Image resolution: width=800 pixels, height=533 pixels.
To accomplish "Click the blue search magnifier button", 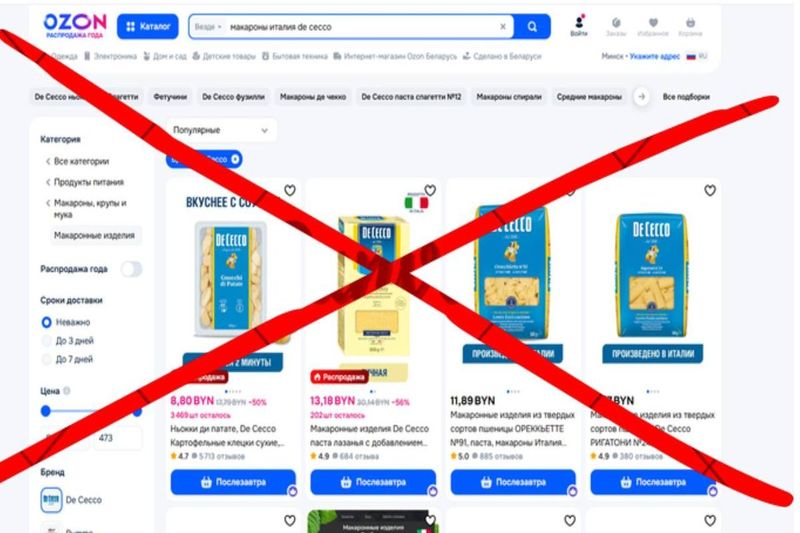I will coord(532,27).
